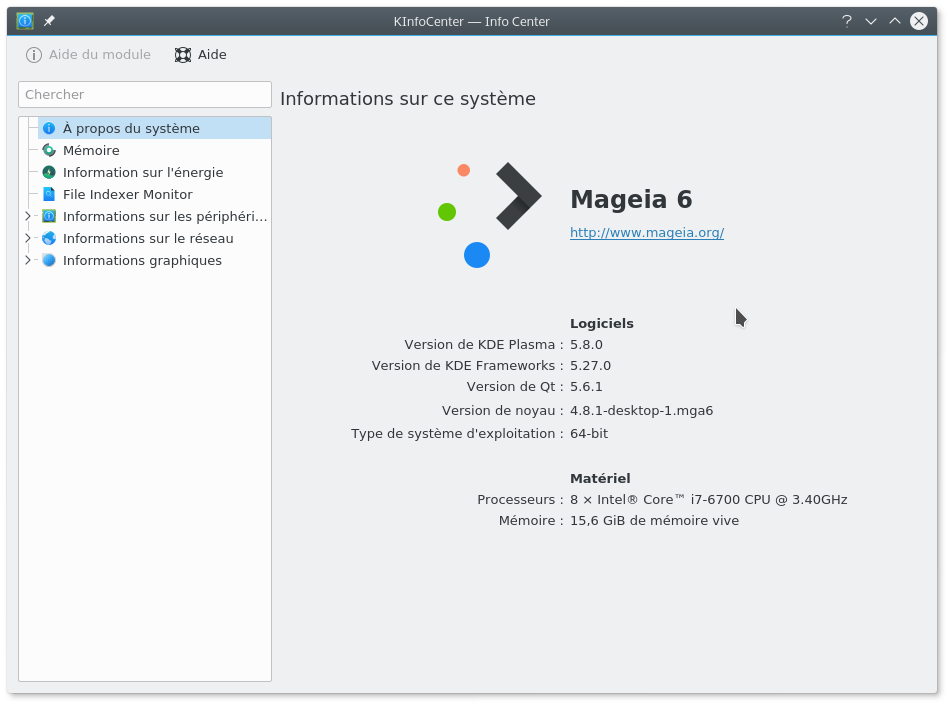Click the Intel Core i7-6700 processor text
This screenshot has height=706, width=950.
click(709, 500)
